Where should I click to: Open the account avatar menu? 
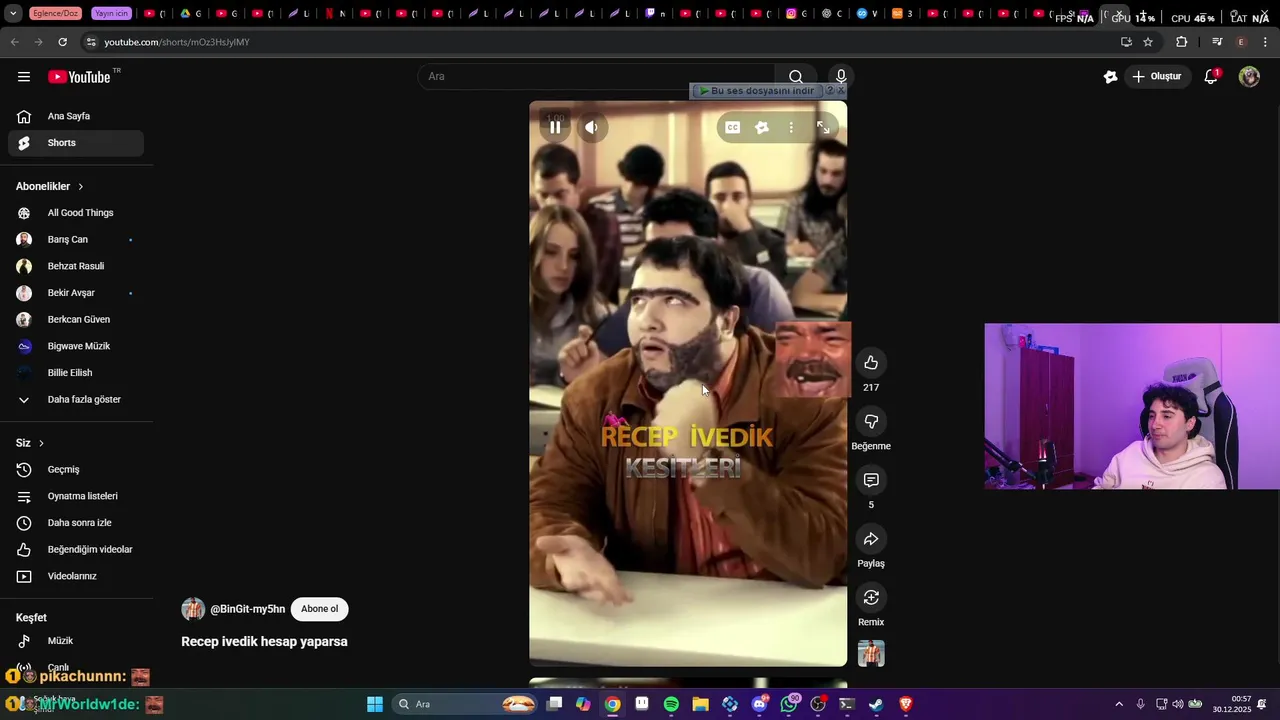[x=1249, y=77]
